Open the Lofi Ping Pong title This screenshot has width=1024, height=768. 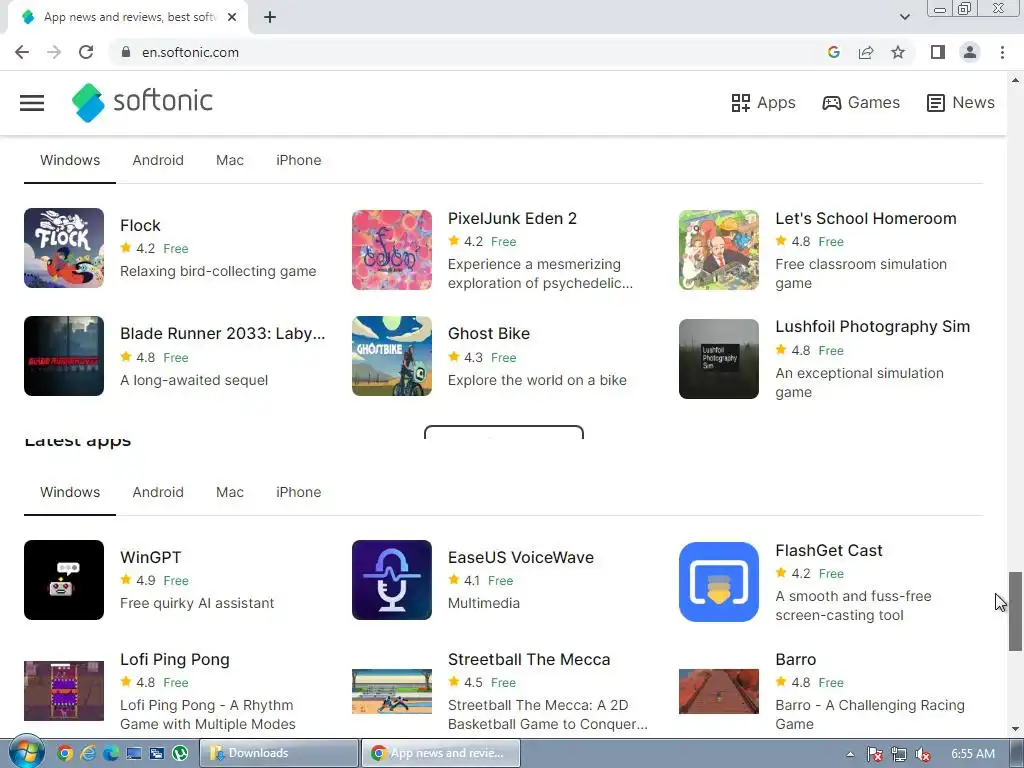174,660
